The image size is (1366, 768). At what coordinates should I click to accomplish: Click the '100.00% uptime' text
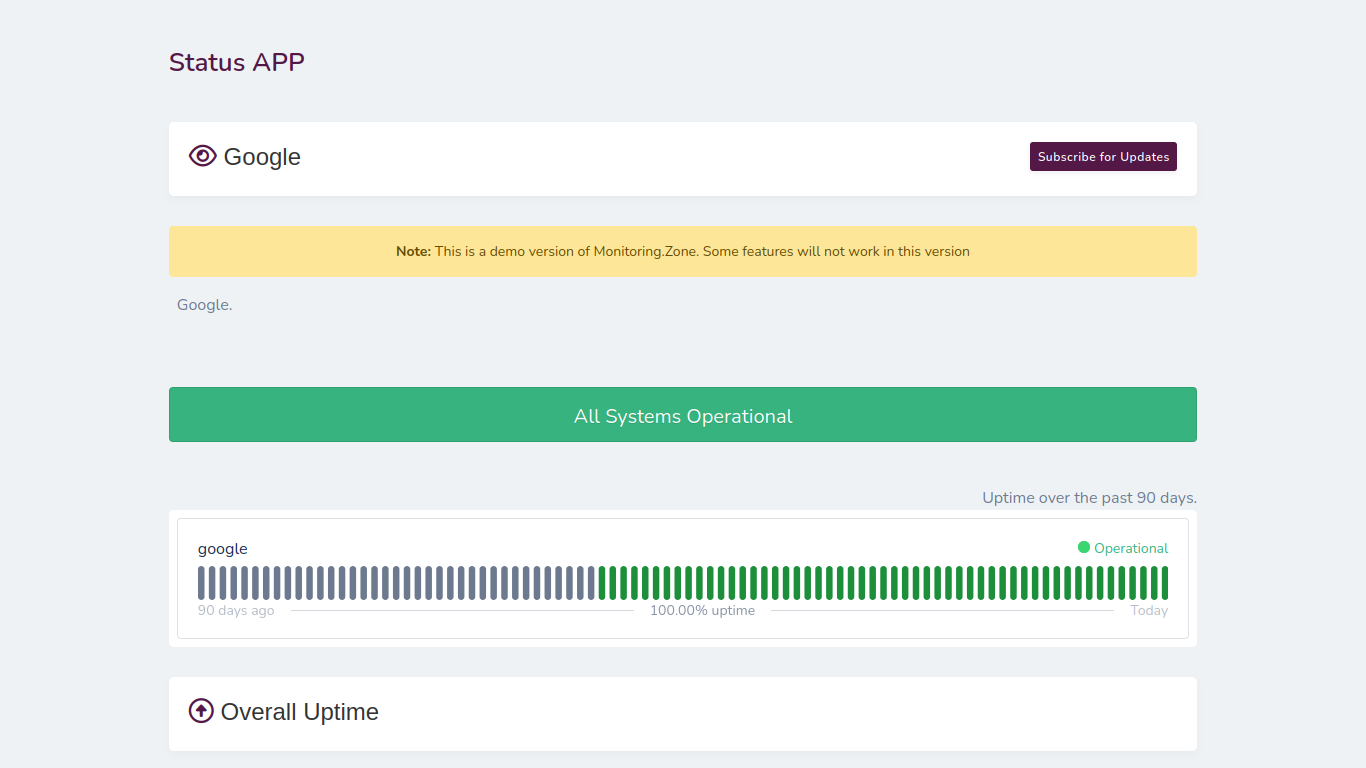coord(702,610)
